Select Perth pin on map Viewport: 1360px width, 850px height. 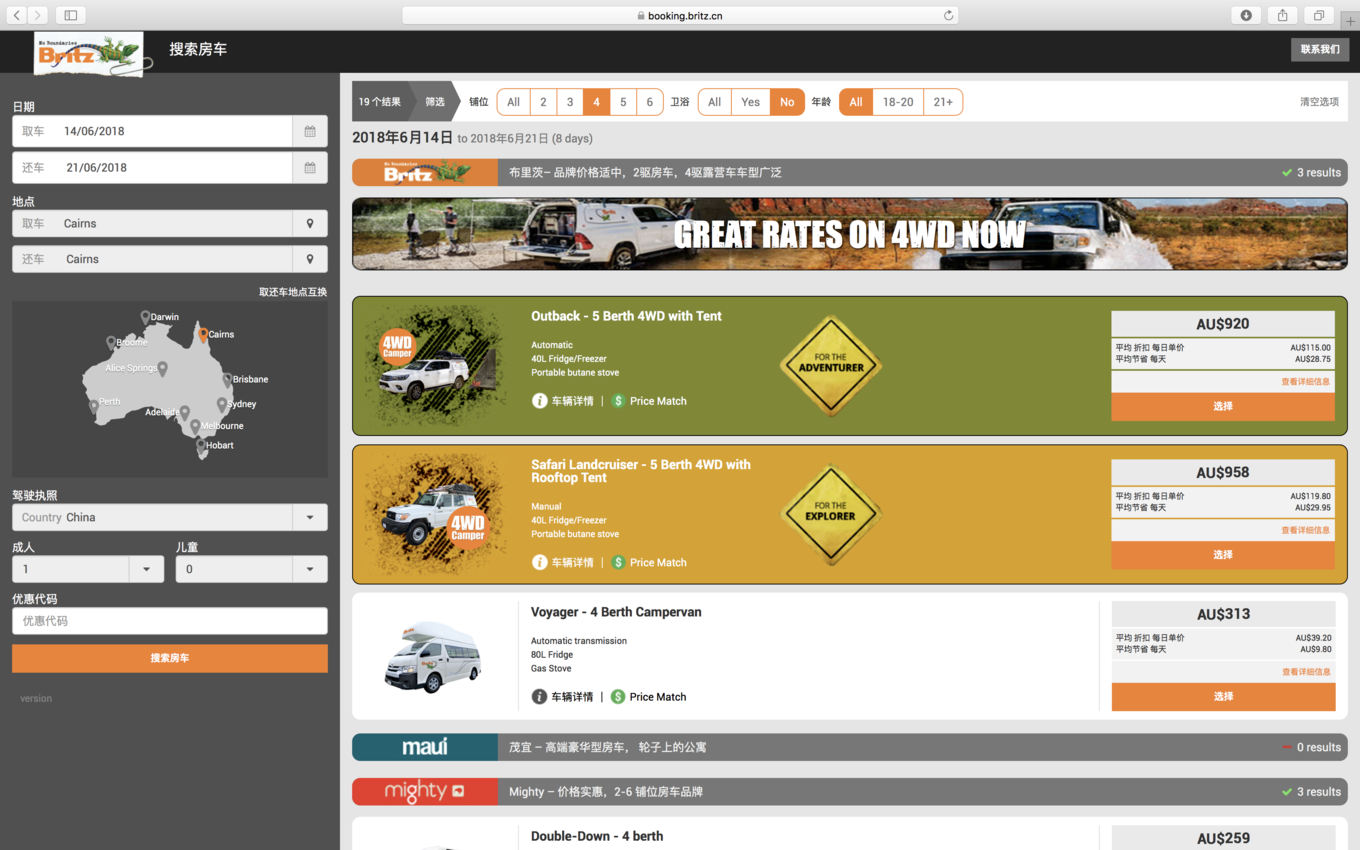pos(93,406)
